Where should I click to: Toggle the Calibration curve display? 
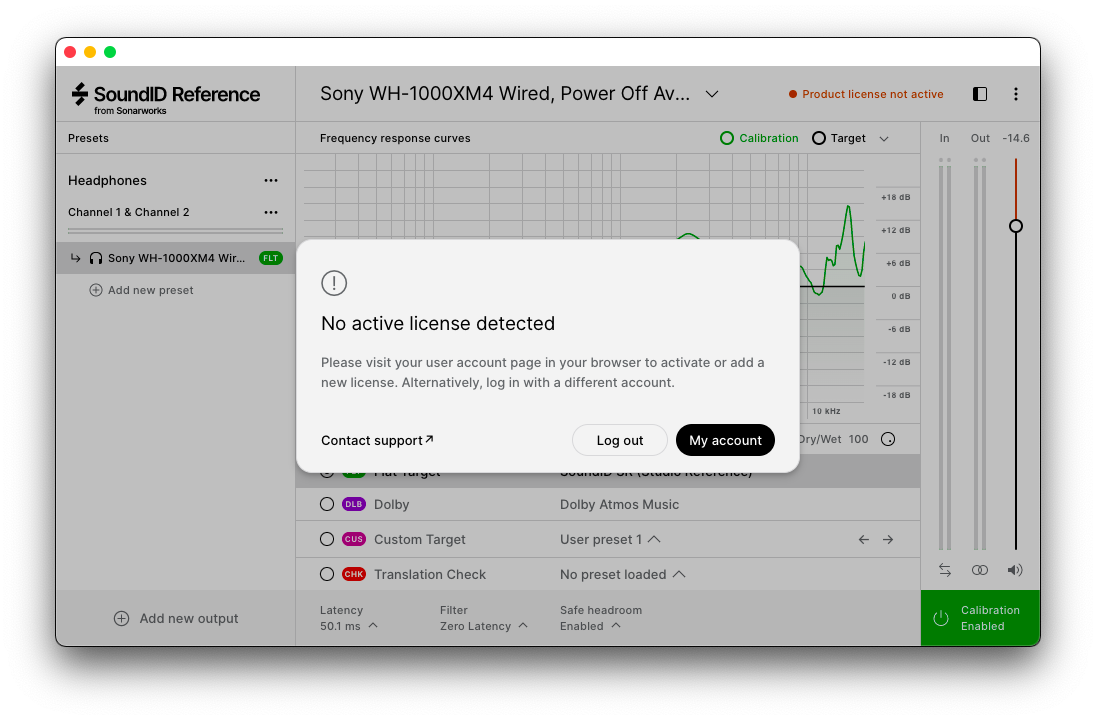759,138
